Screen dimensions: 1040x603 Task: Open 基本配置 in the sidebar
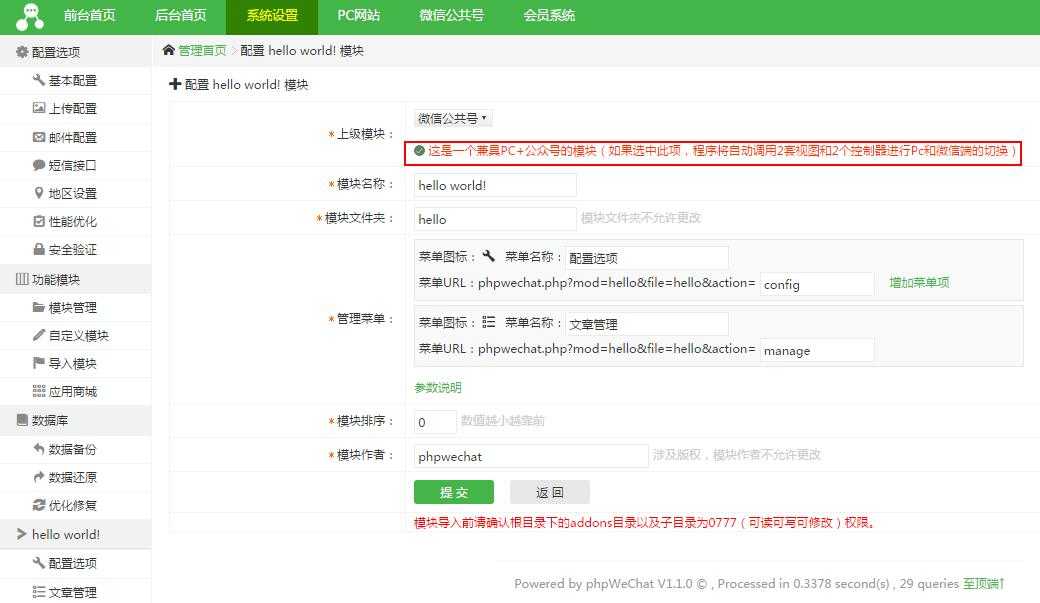tap(72, 80)
